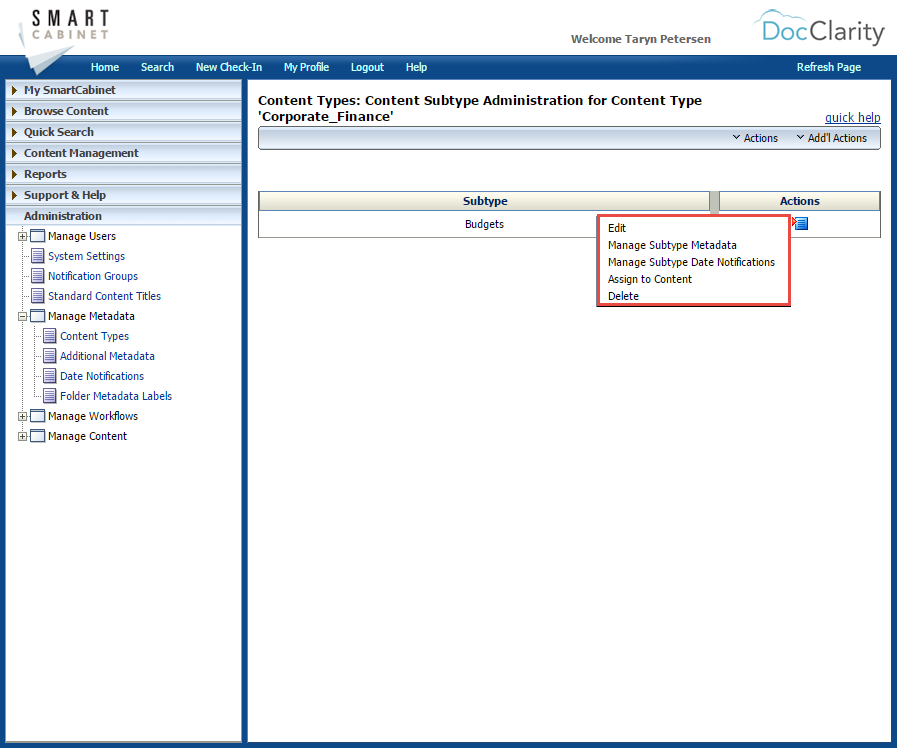897x748 pixels.
Task: Expand the Manage Users tree node
Action: [22, 236]
